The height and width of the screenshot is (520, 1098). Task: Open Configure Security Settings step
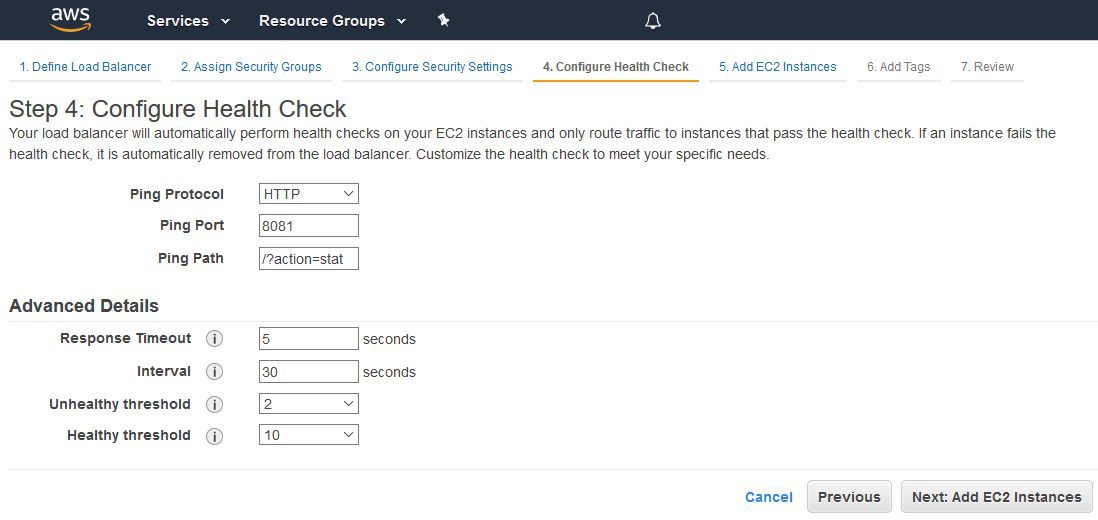tap(432, 67)
